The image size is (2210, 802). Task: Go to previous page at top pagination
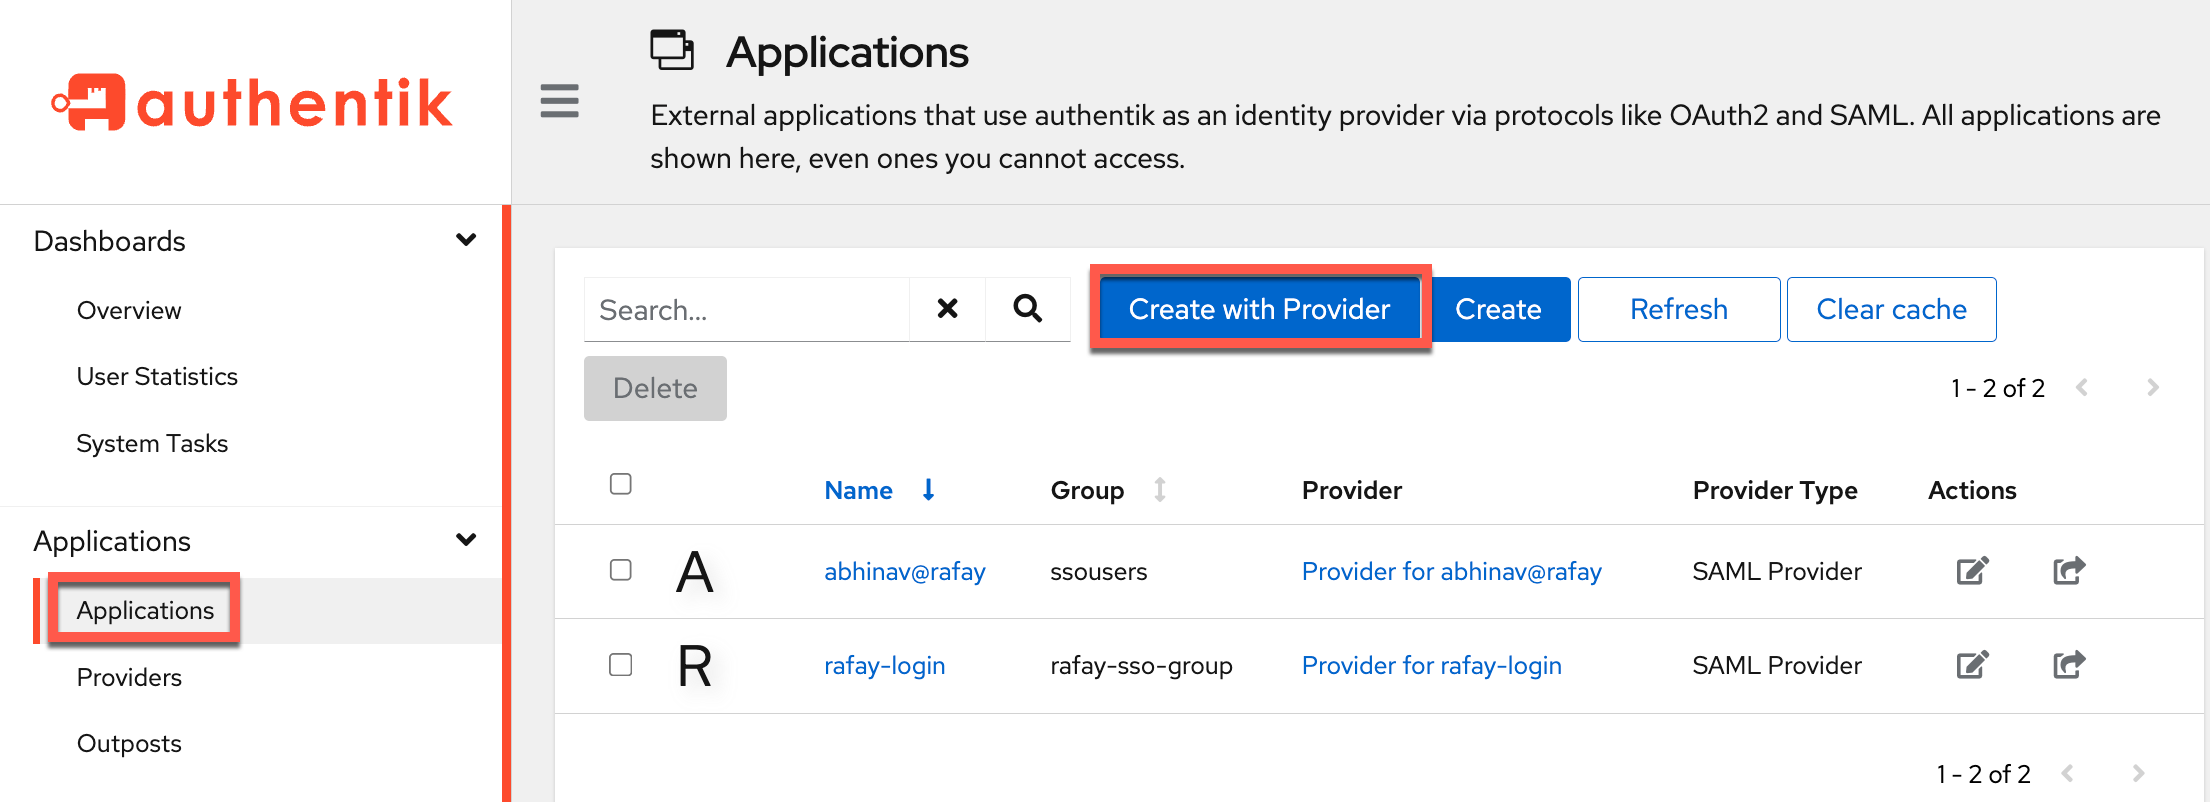[x=2082, y=388]
